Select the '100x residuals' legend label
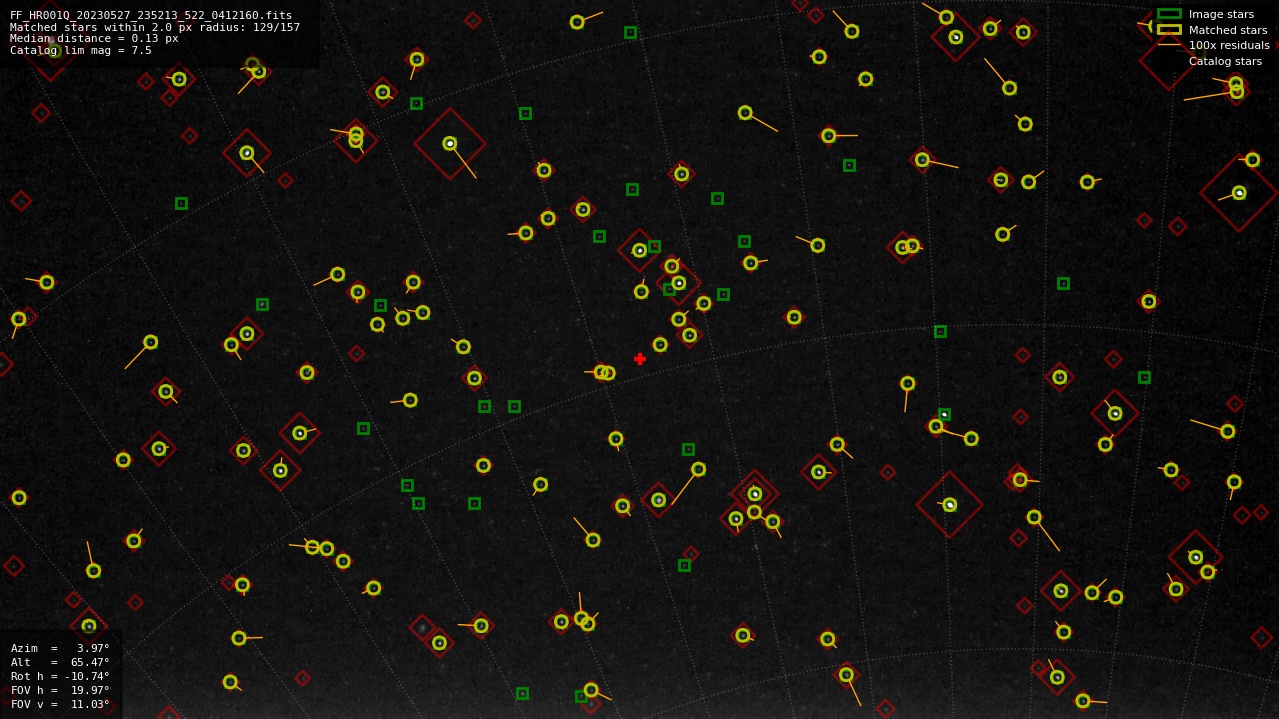 (x=1229, y=45)
